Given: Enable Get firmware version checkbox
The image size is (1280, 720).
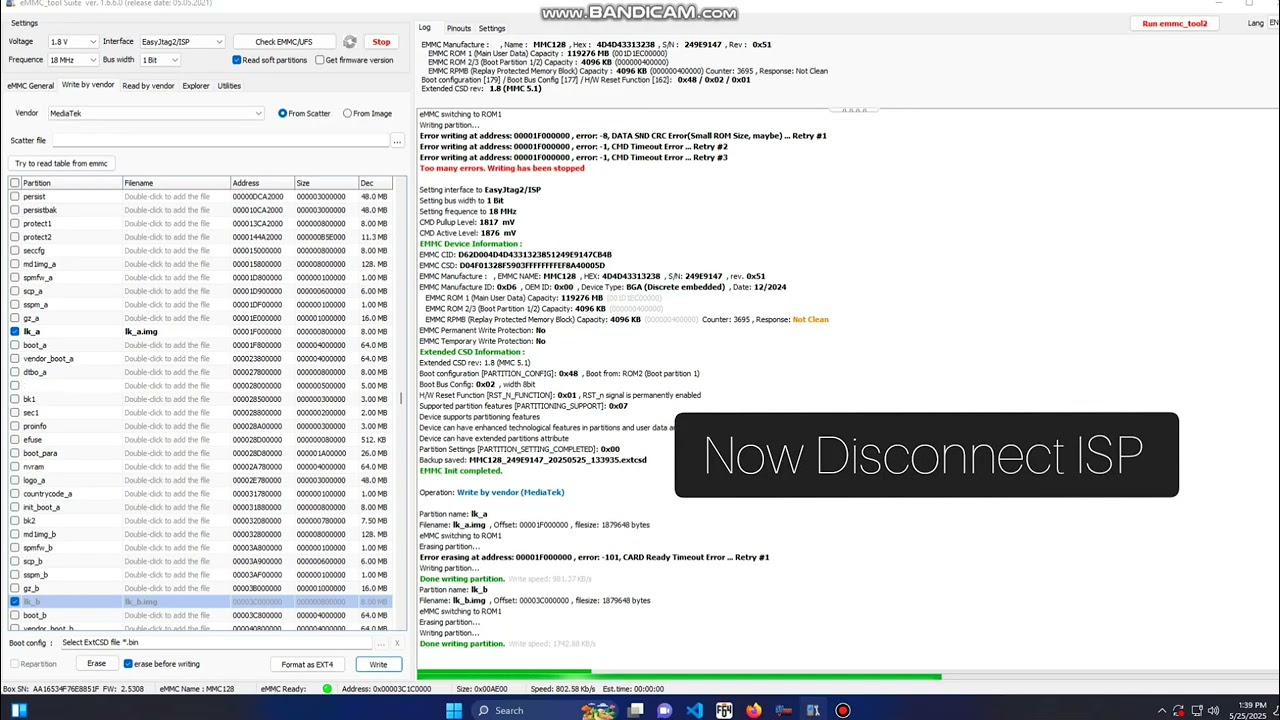Looking at the screenshot, I should click(x=319, y=60).
